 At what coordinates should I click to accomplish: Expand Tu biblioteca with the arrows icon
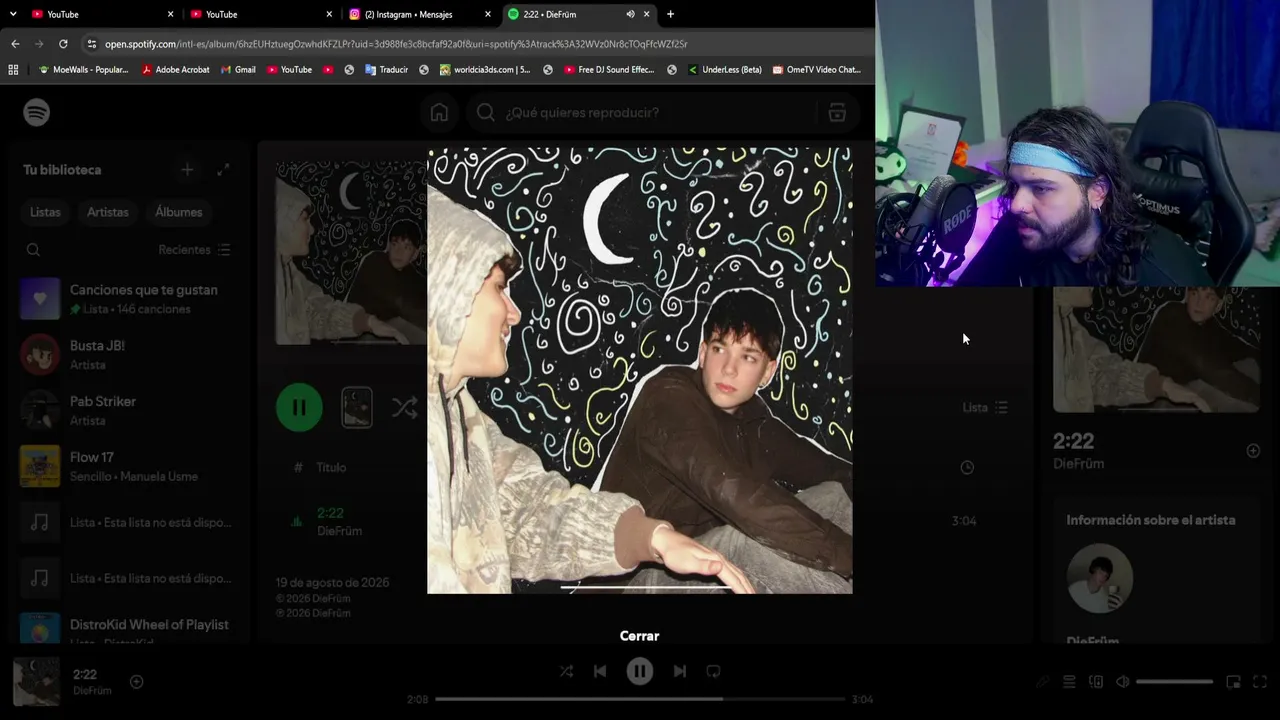click(223, 170)
